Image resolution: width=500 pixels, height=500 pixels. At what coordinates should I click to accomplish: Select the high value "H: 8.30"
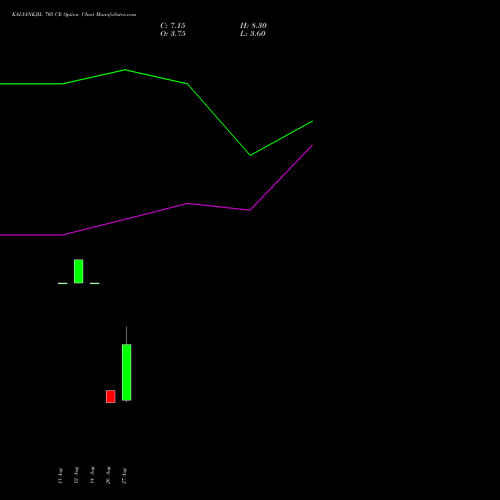pos(253,26)
